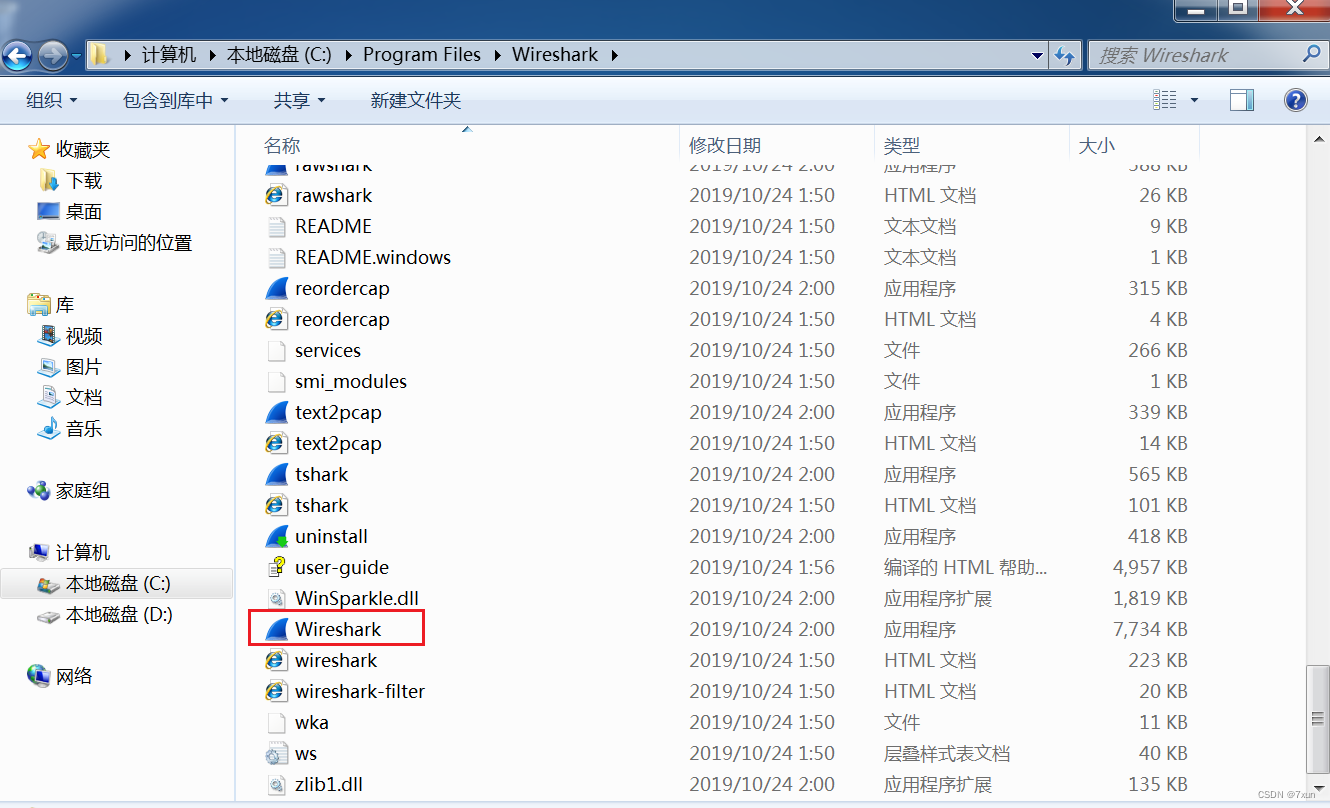Viewport: 1330px width, 808px height.
Task: Click the file list vertical scrollbar thumb
Action: pyautogui.click(x=1320, y=720)
